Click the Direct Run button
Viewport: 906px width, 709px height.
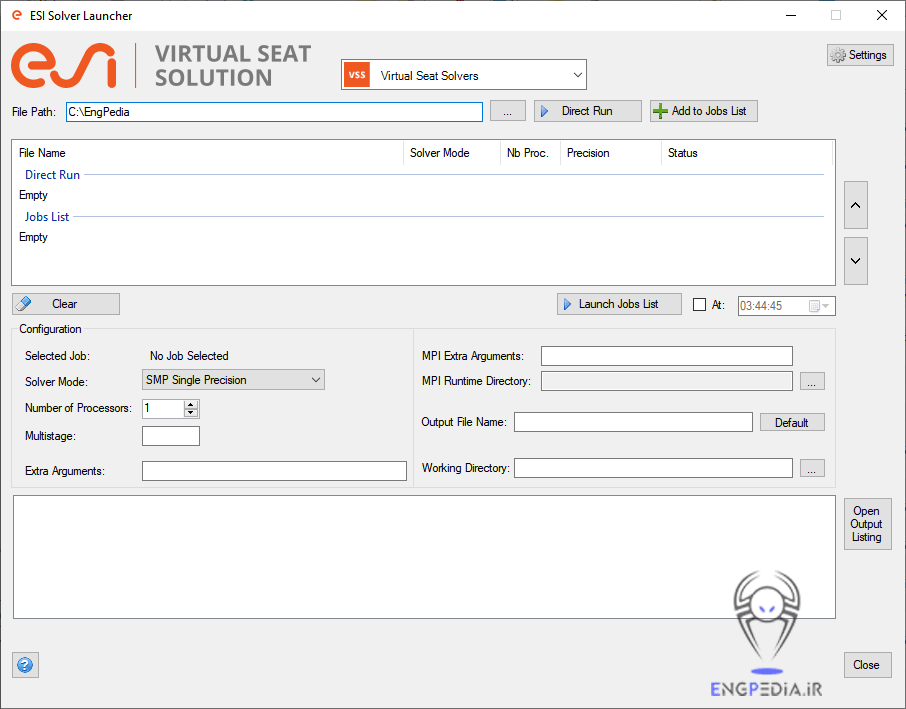588,111
